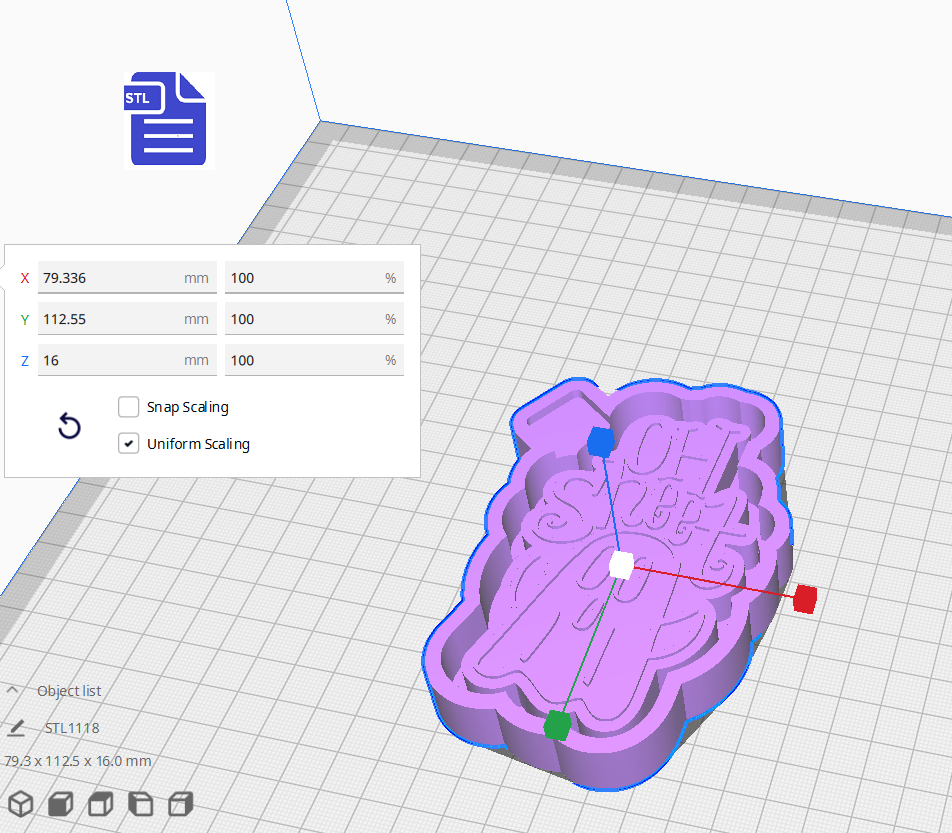Click the Y dimension field showing 112.55
This screenshot has height=833, width=952.
point(110,319)
